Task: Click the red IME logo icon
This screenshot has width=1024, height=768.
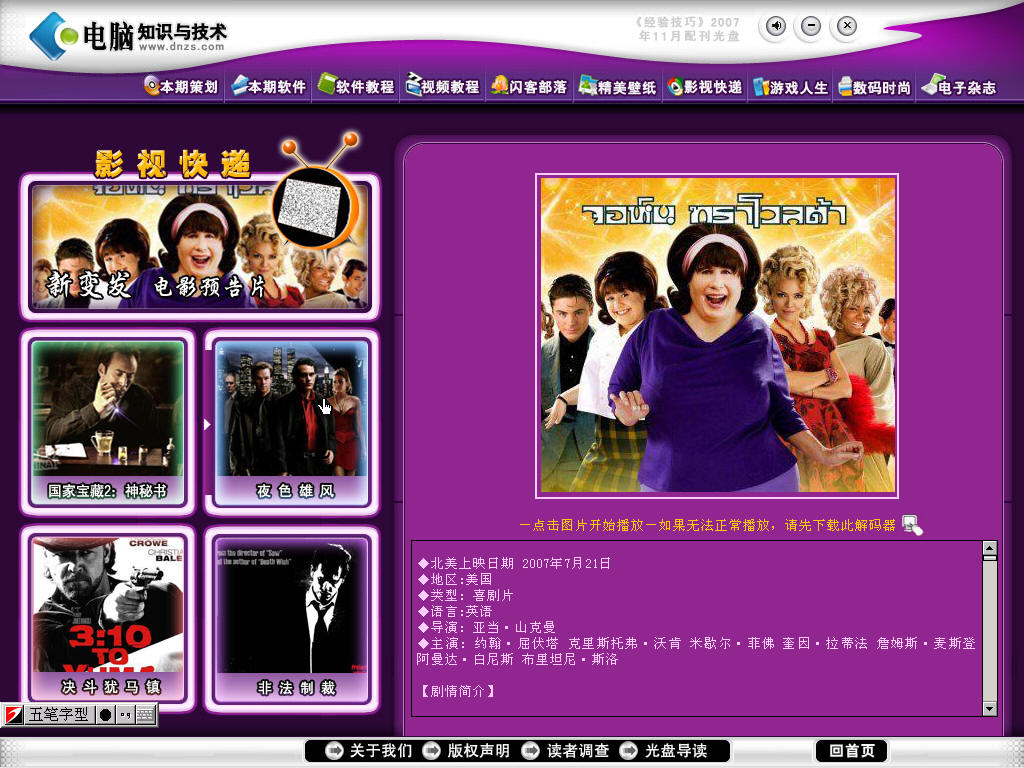Action: pos(14,714)
